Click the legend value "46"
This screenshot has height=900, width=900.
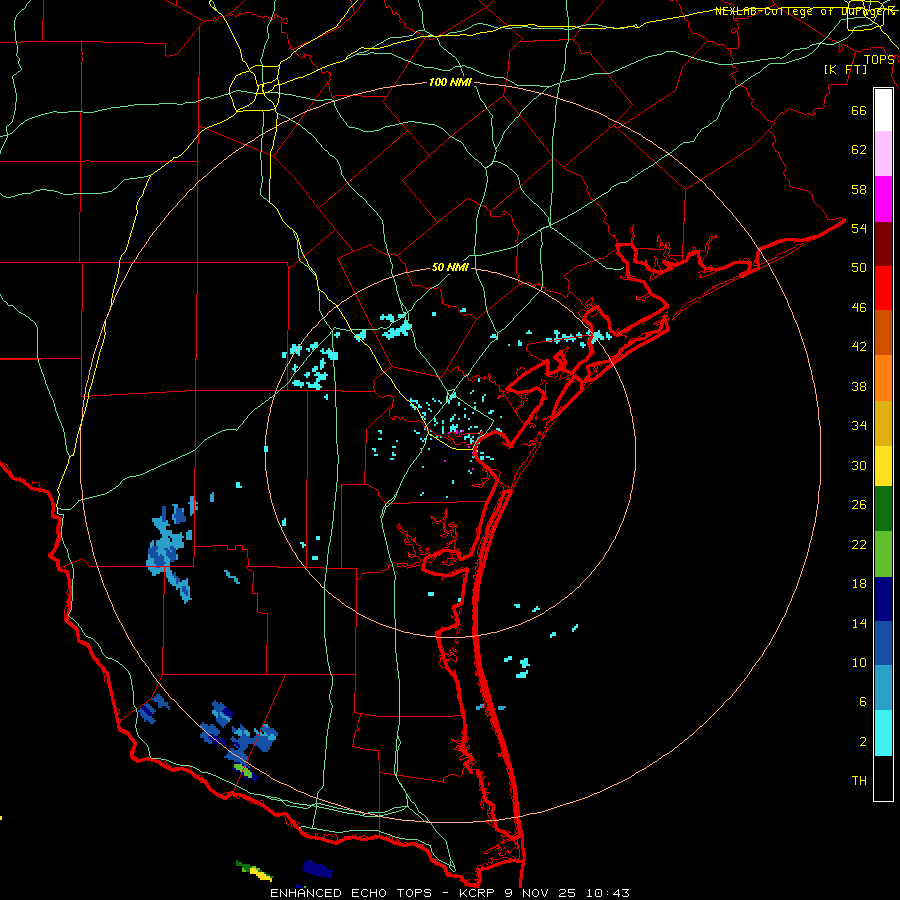(x=859, y=308)
